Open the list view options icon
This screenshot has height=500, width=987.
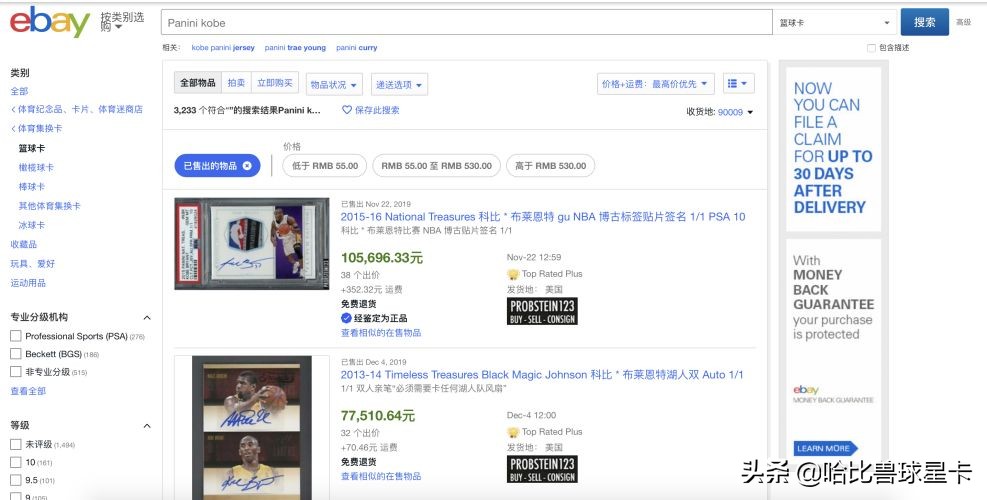coord(738,84)
